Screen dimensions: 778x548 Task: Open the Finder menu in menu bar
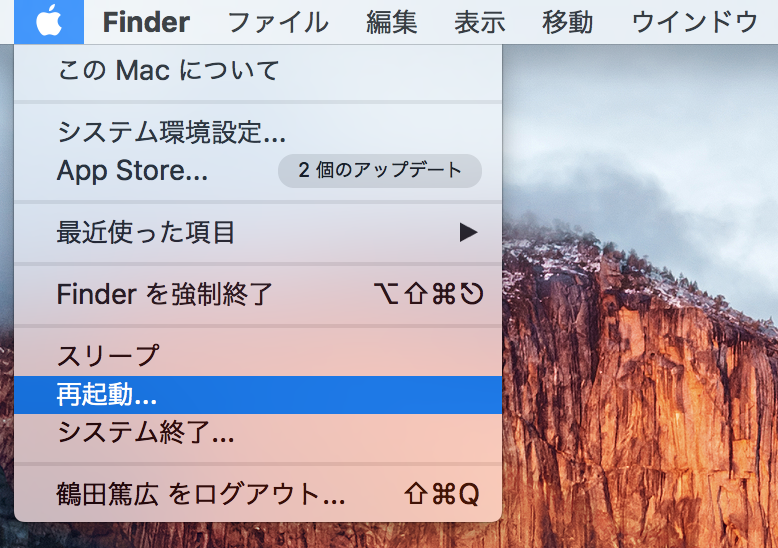(x=146, y=22)
